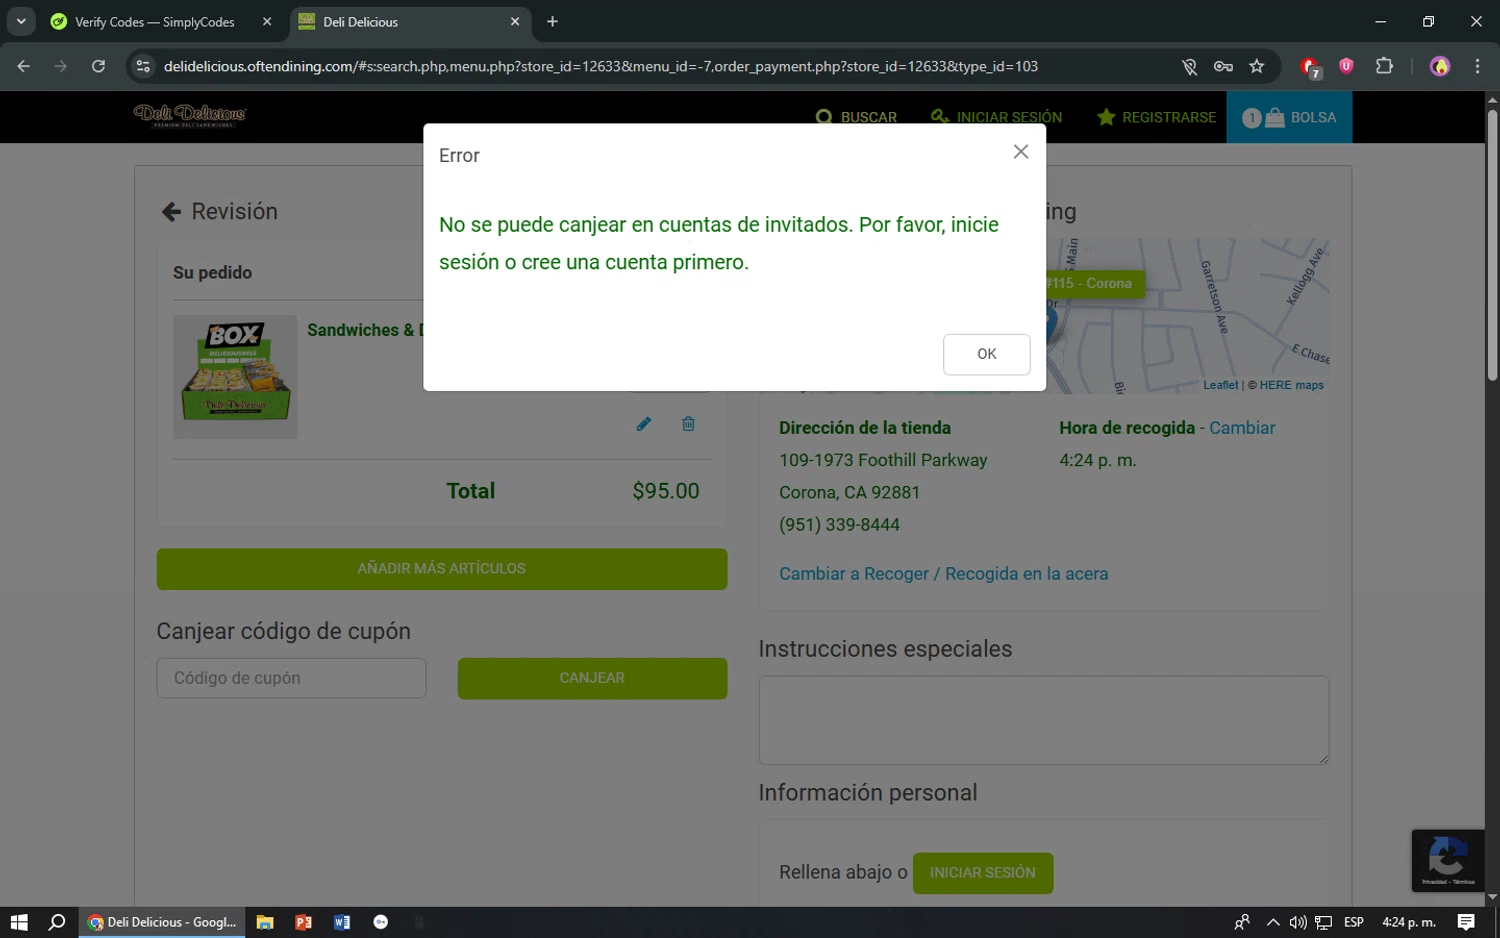Open the Extensions puzzle menu
The height and width of the screenshot is (938, 1500).
(1384, 66)
